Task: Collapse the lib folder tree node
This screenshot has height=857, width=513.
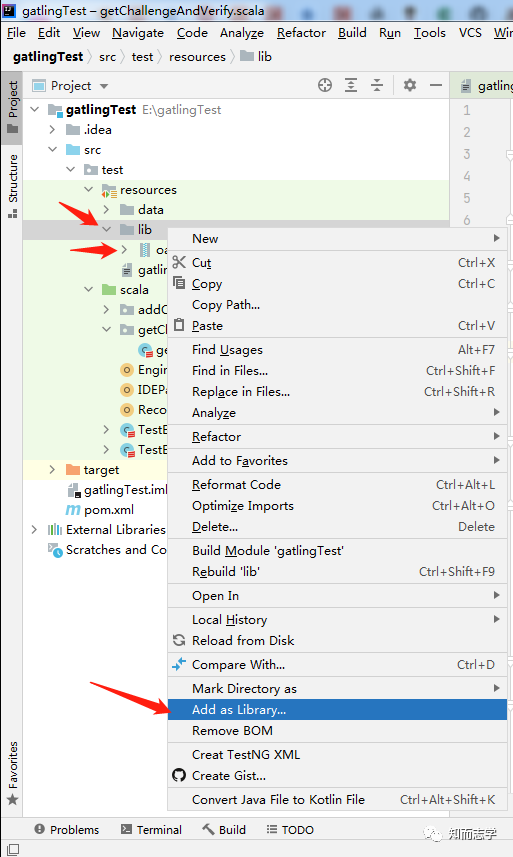Action: (107, 230)
